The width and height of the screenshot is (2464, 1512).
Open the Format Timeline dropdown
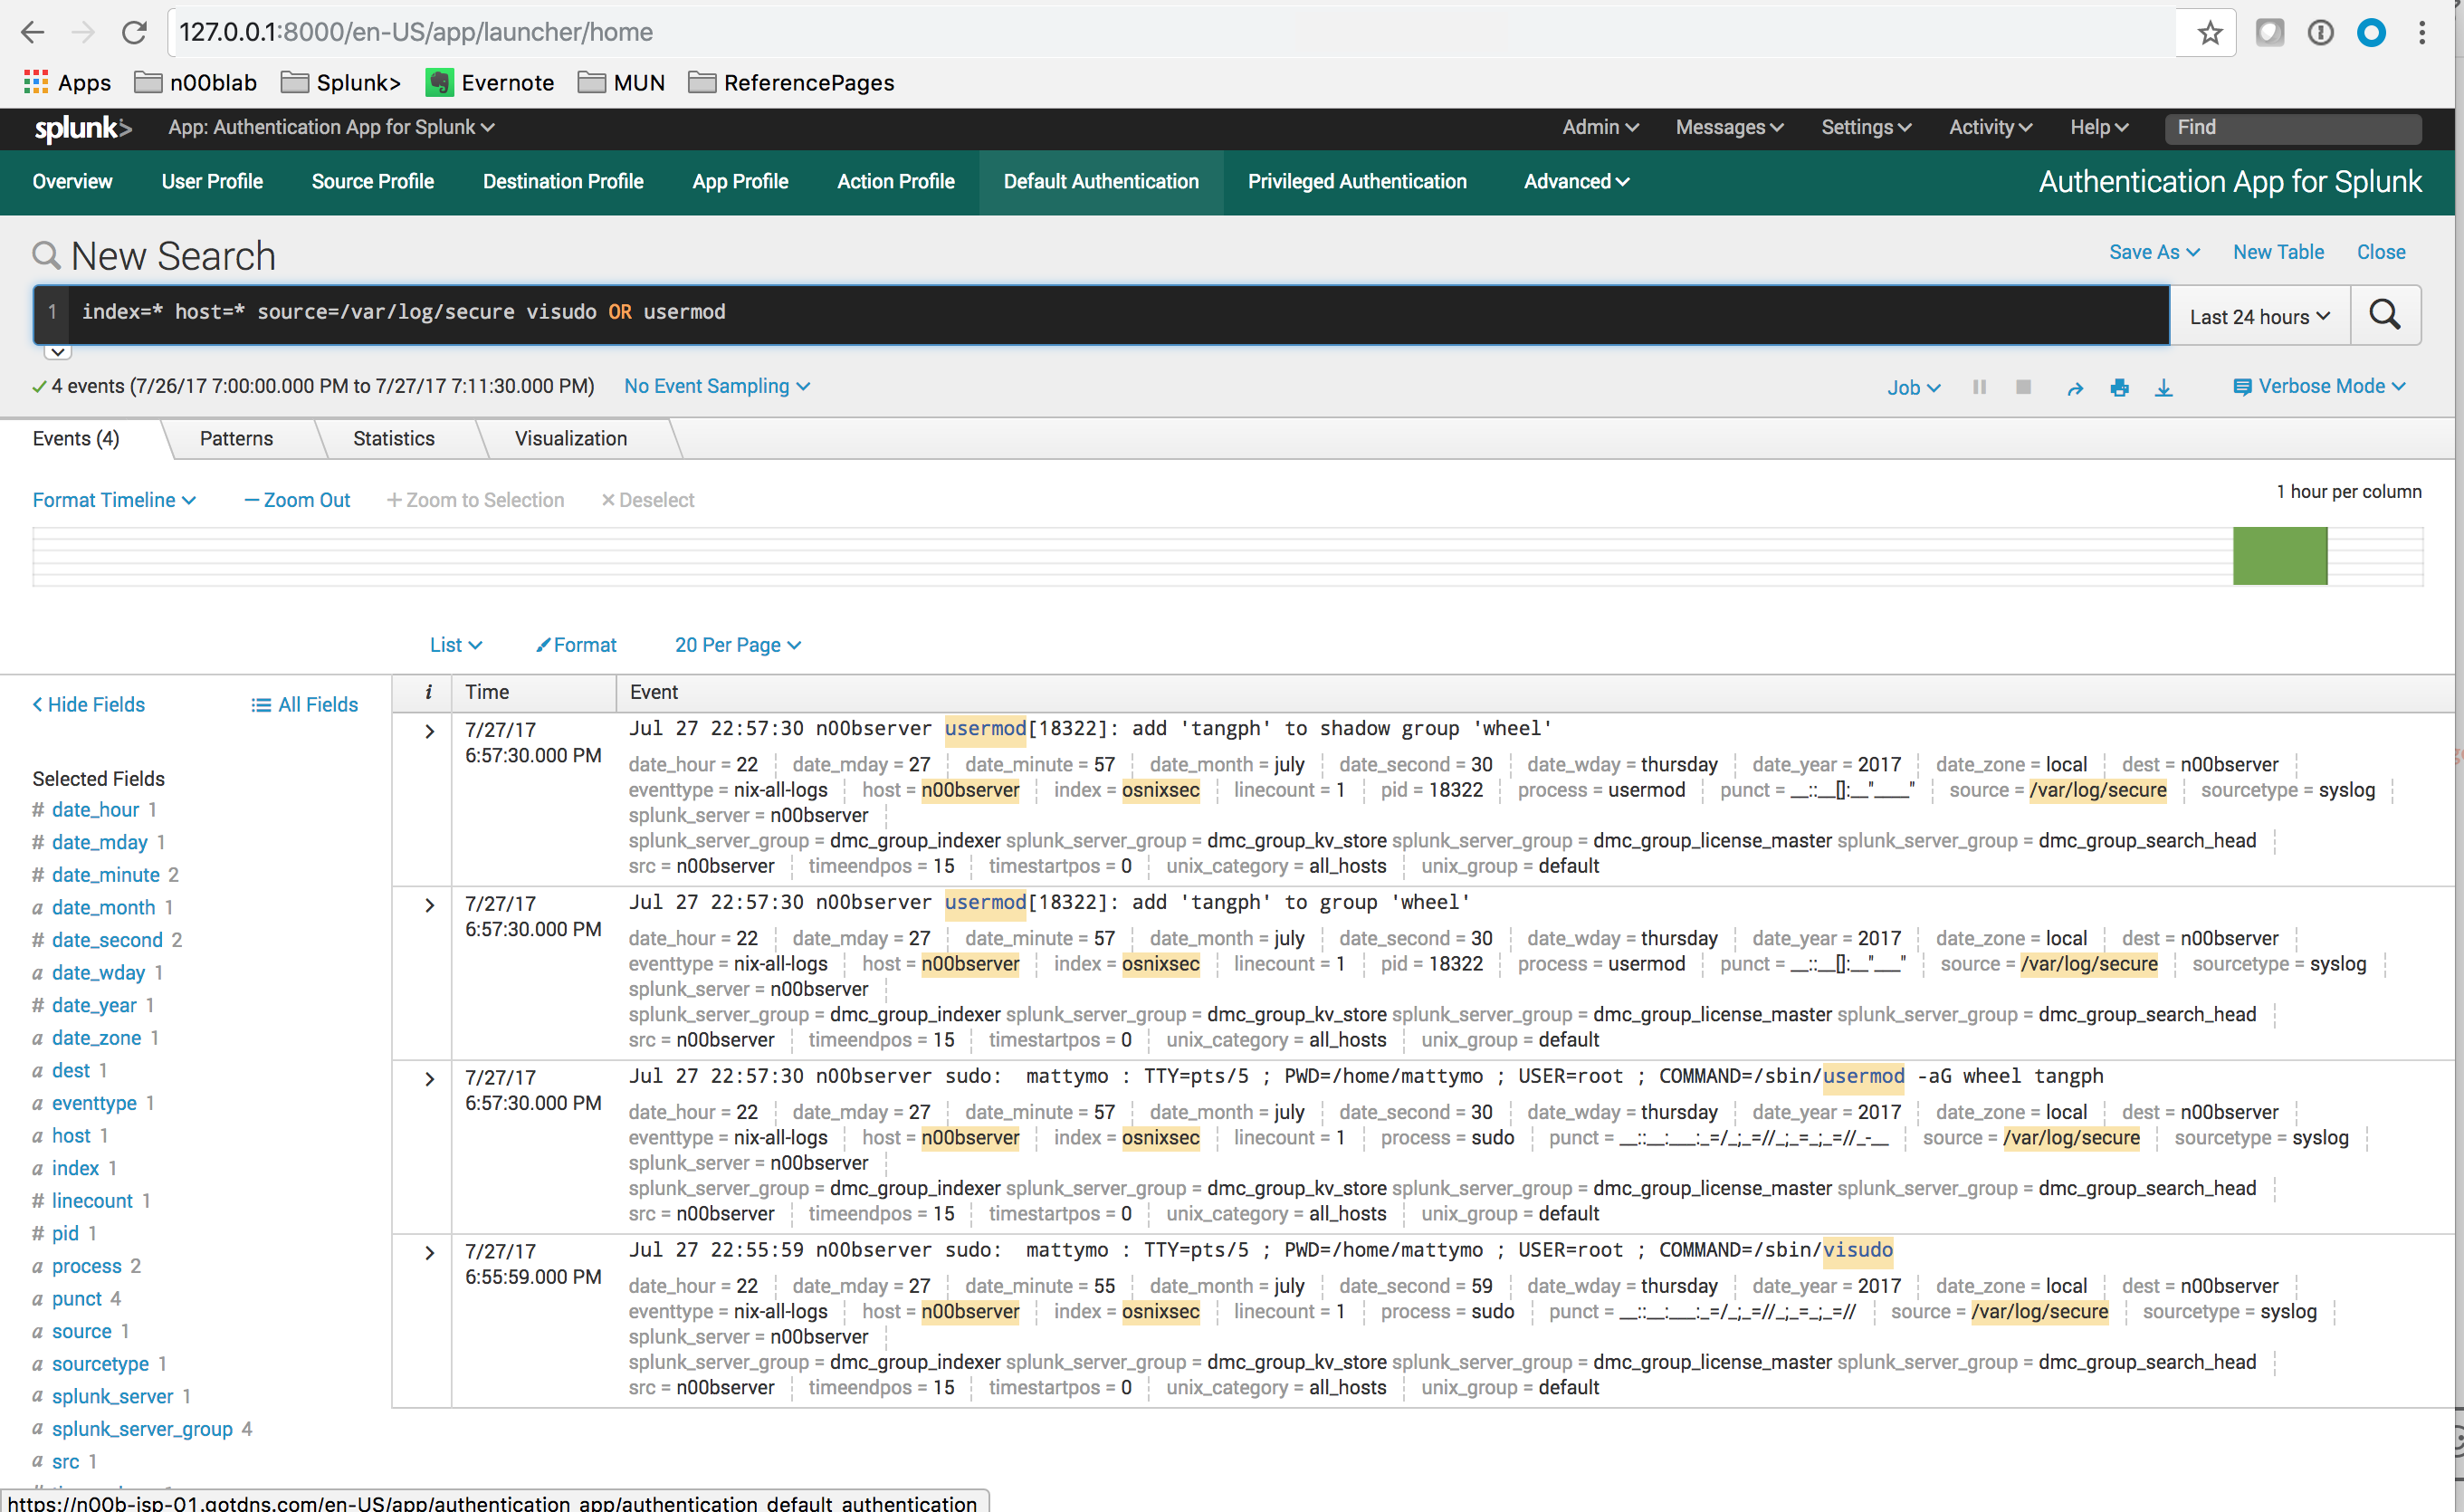[113, 499]
